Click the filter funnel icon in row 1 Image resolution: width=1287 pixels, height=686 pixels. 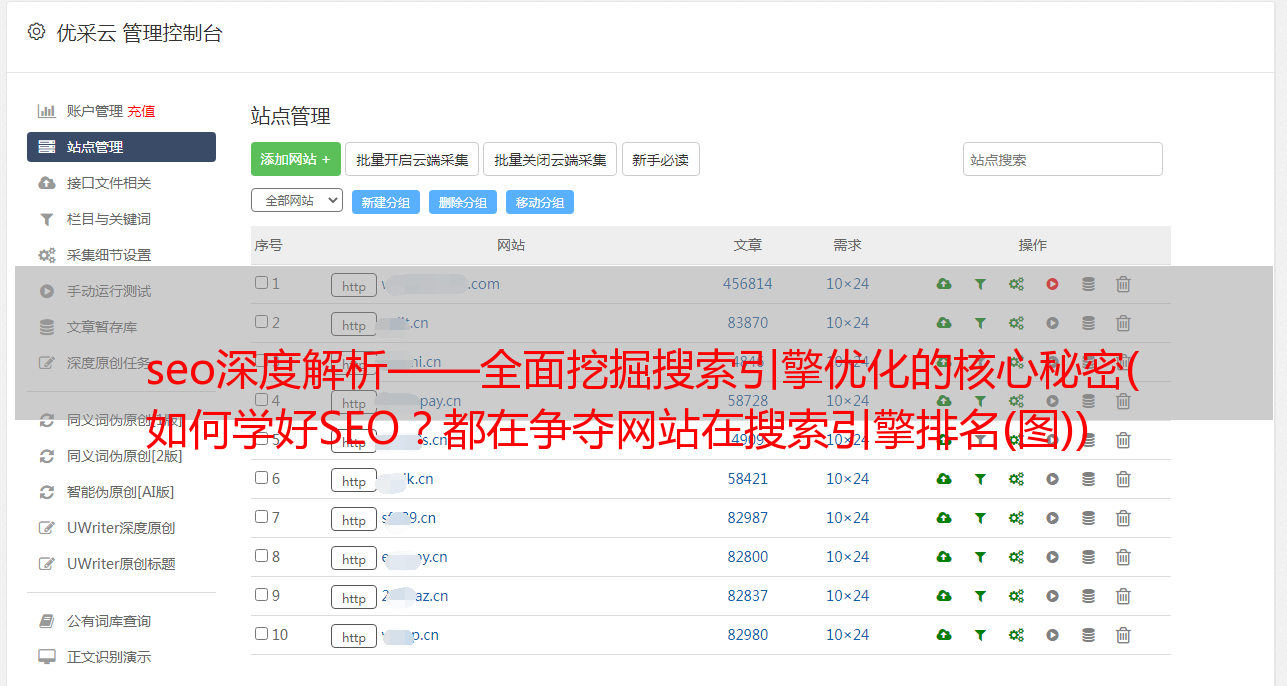[x=980, y=284]
